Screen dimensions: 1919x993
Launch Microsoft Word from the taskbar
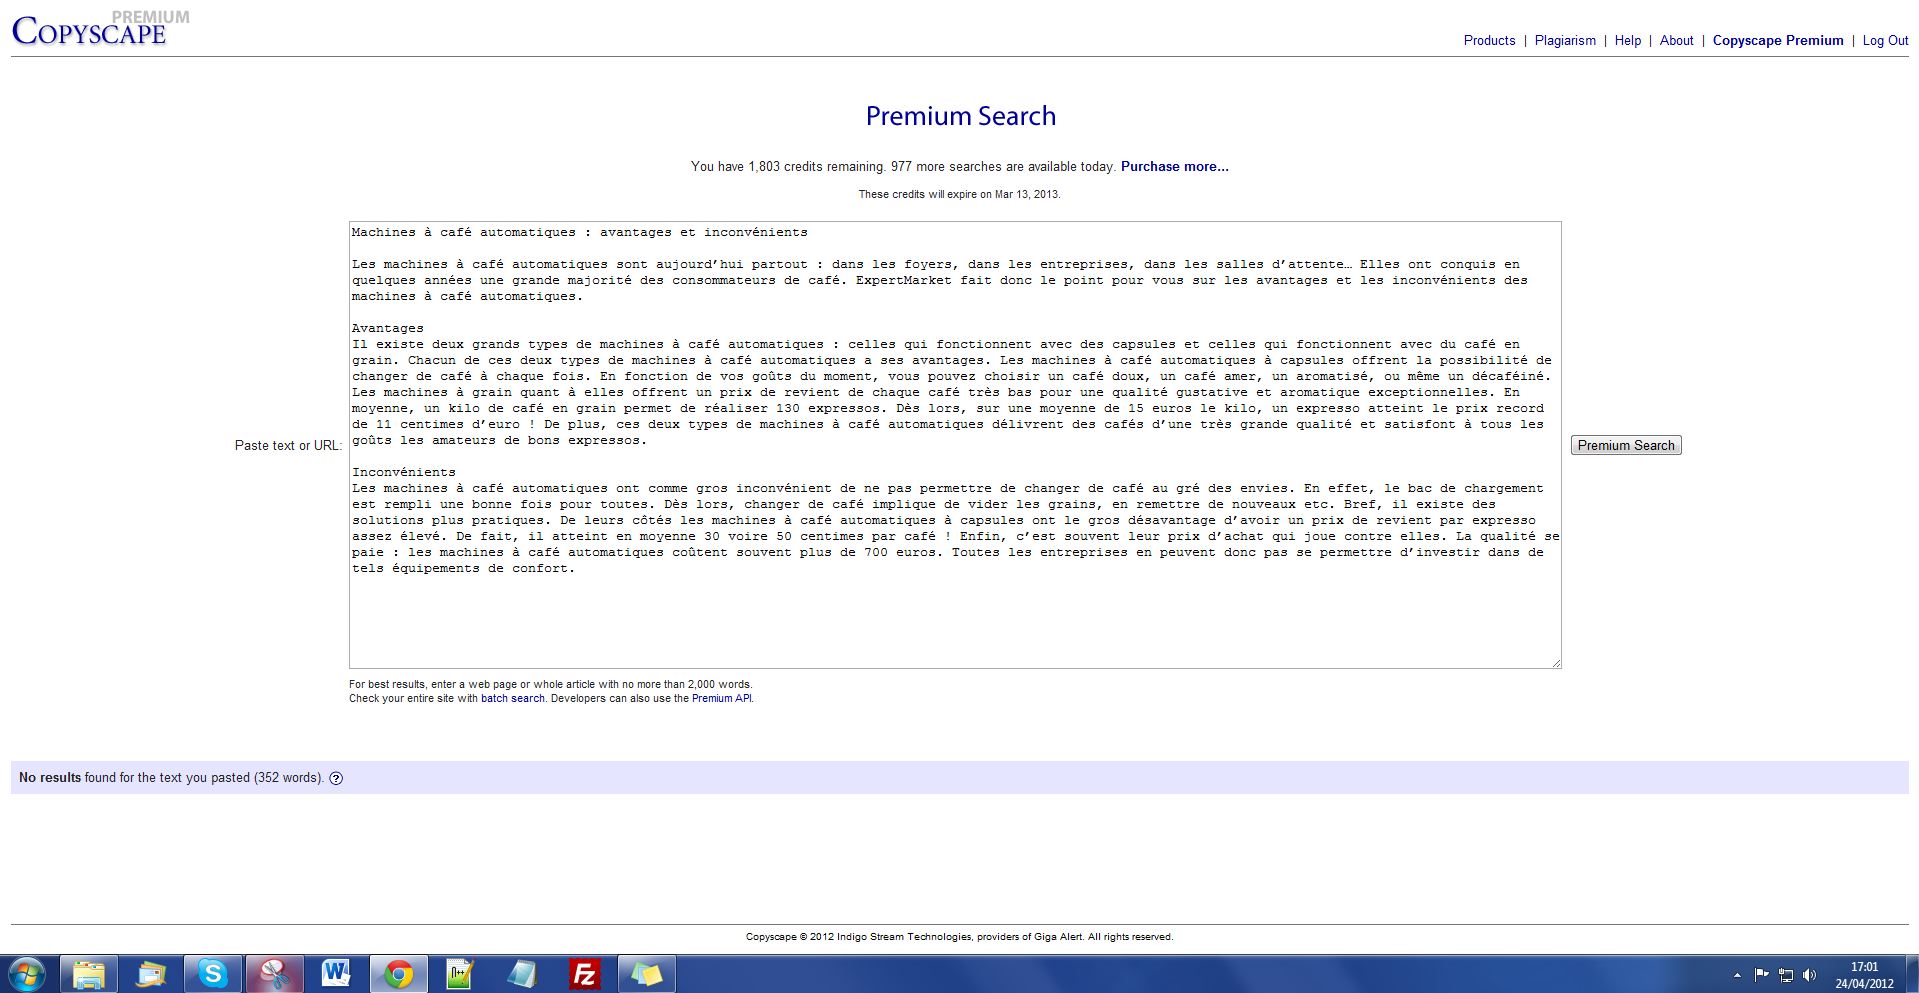click(336, 973)
